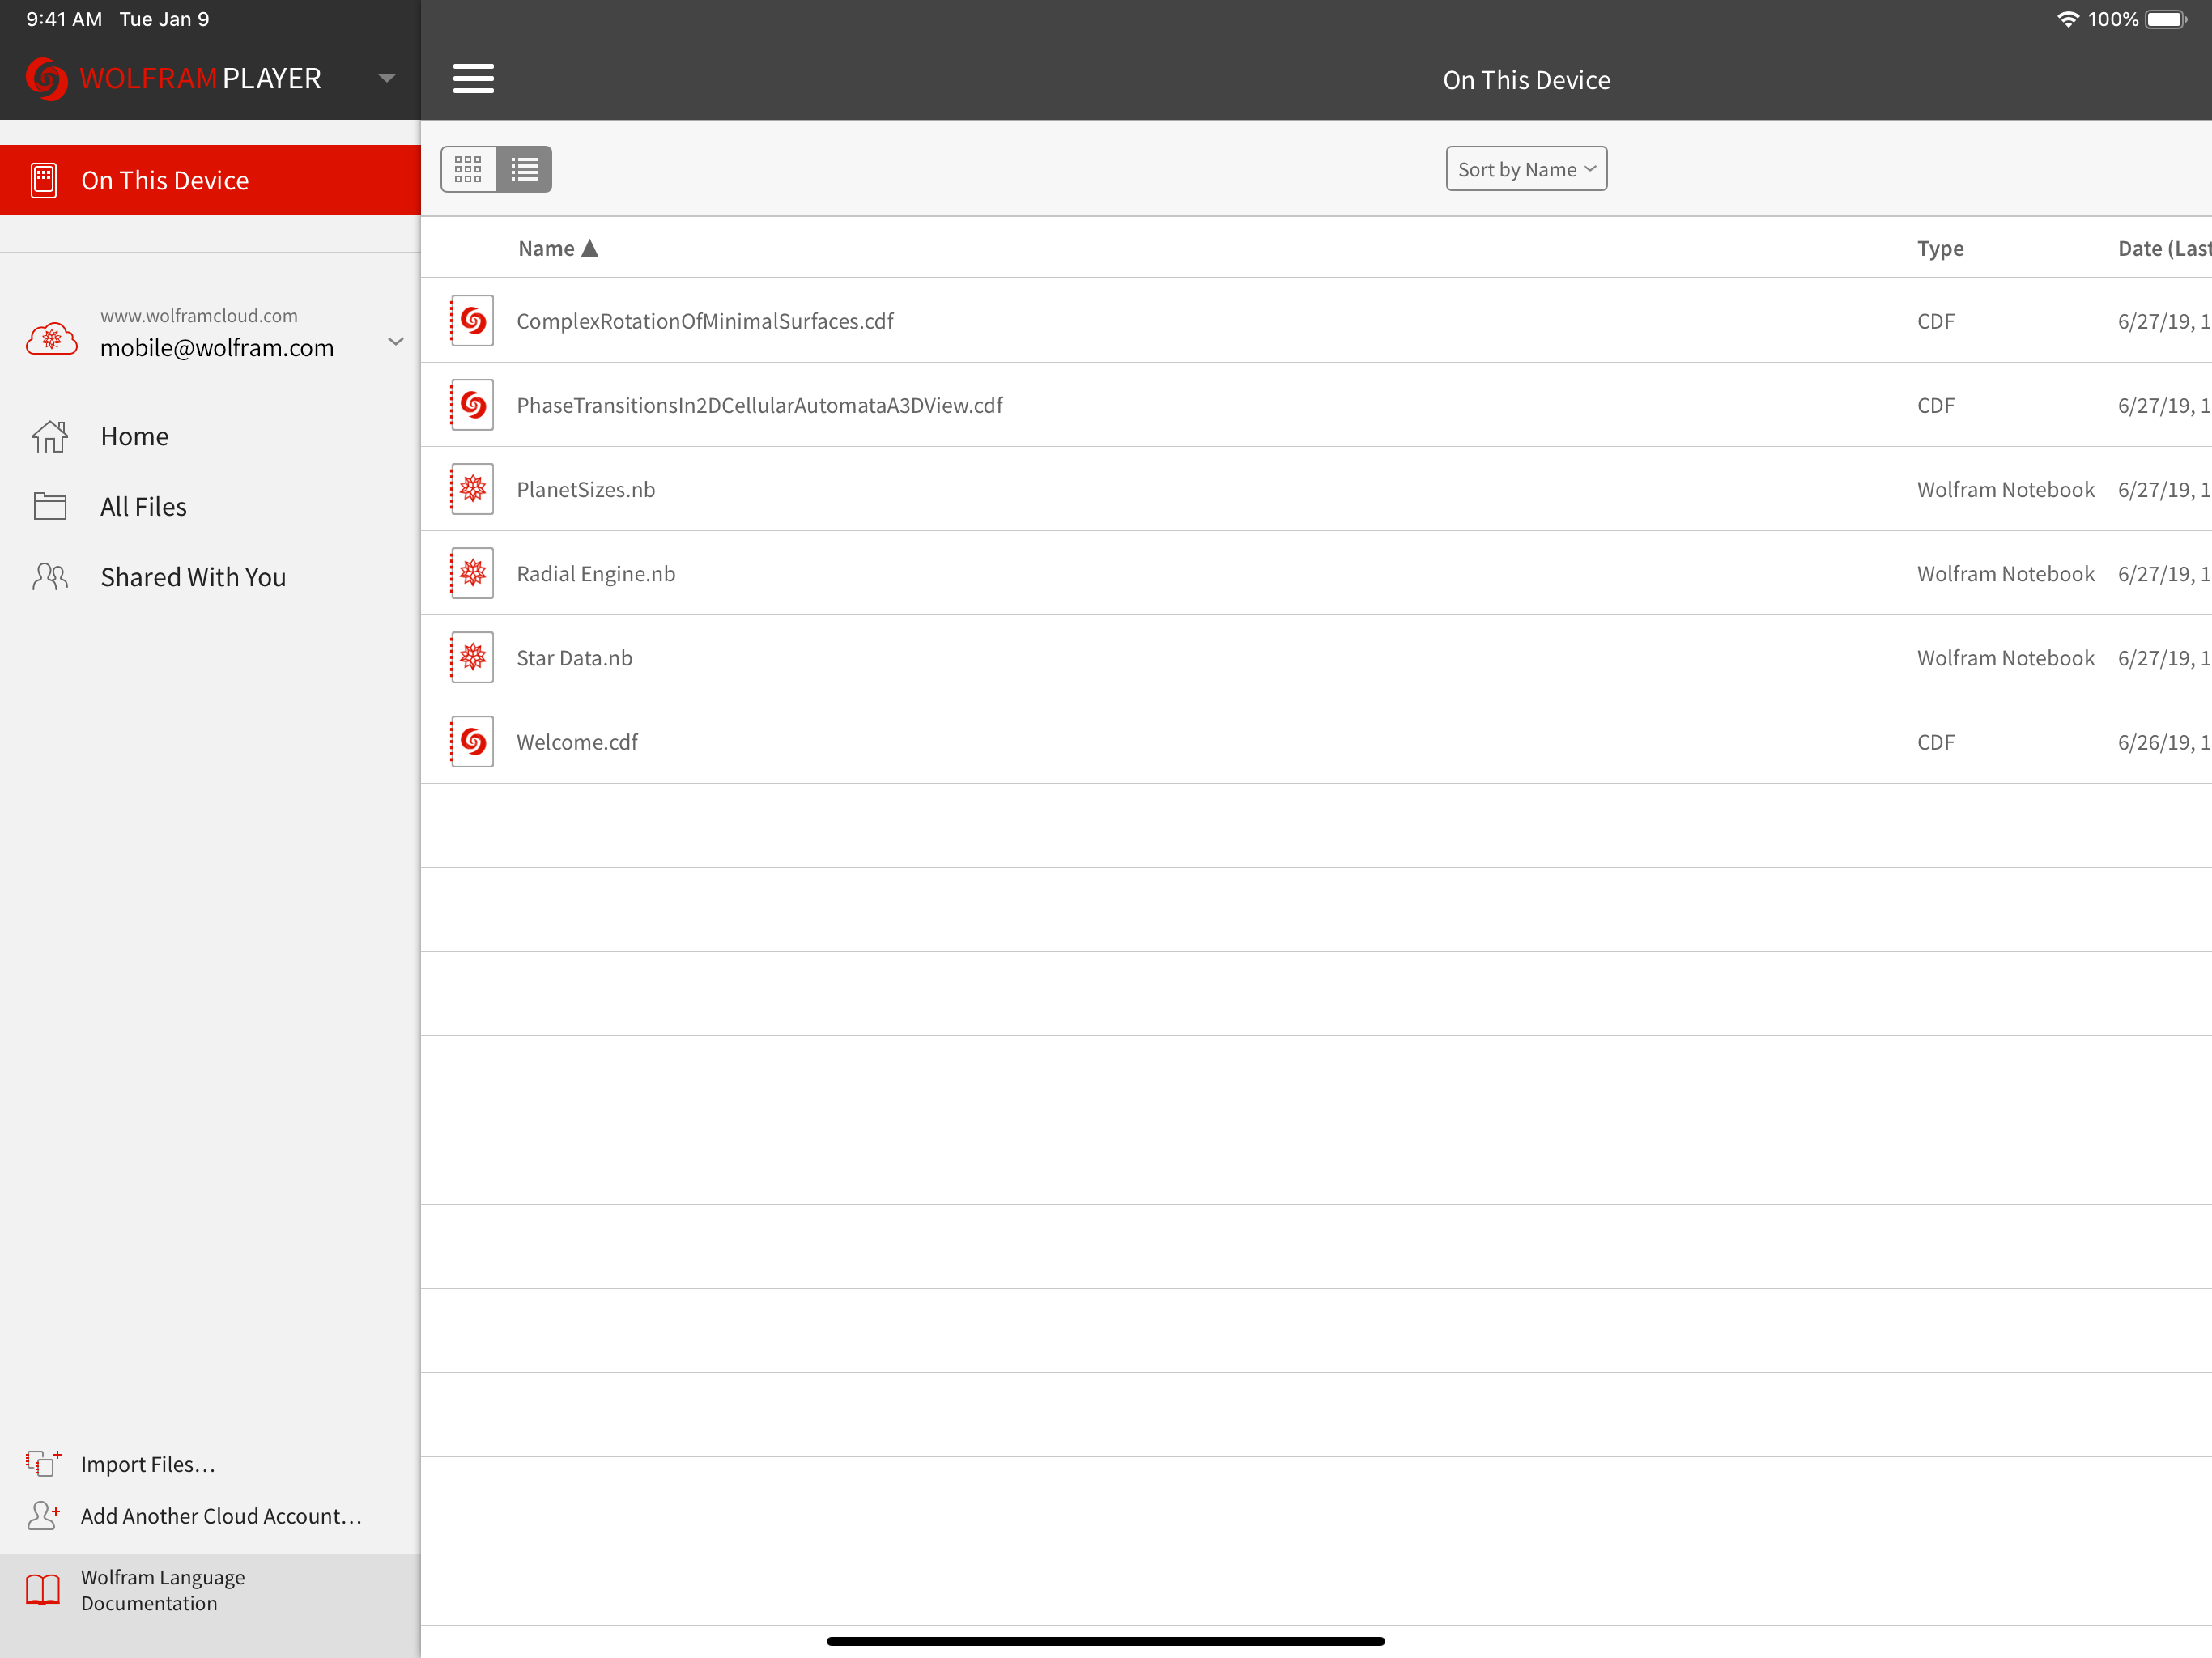This screenshot has height=1658, width=2212.
Task: Click the Import Files icon
Action: [43, 1463]
